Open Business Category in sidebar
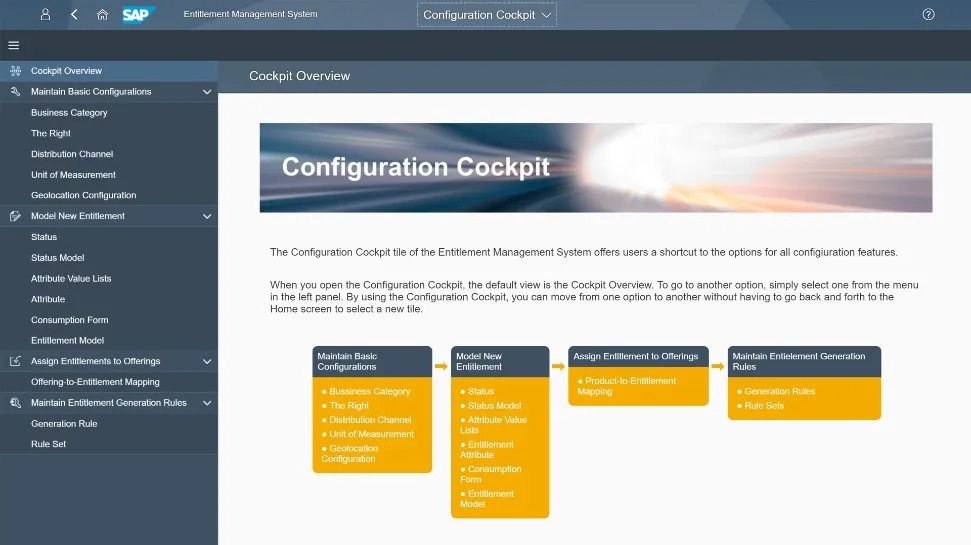 [69, 113]
